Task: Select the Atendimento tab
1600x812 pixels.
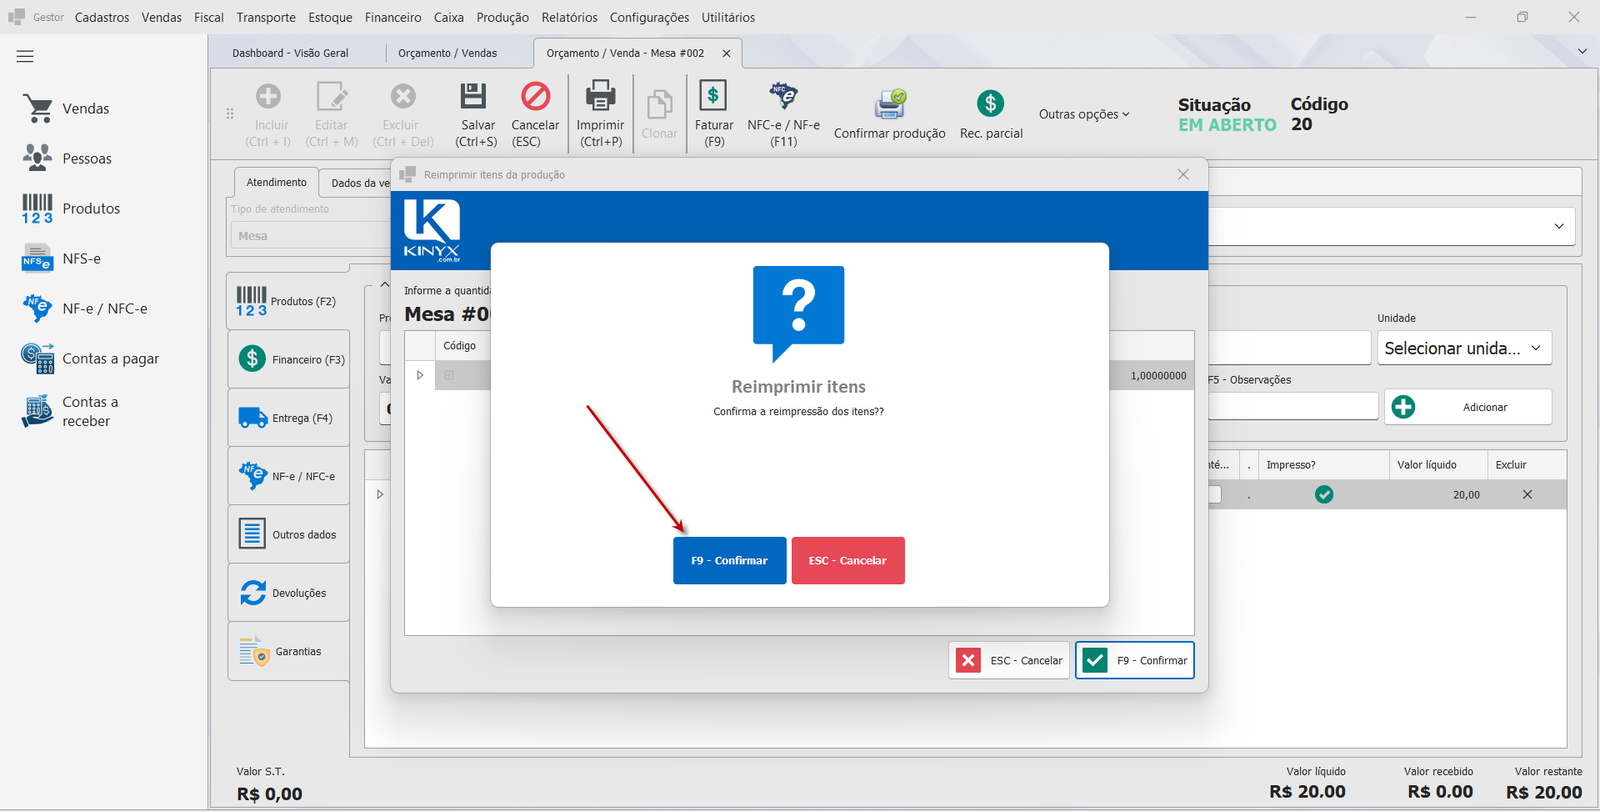Action: pyautogui.click(x=276, y=182)
